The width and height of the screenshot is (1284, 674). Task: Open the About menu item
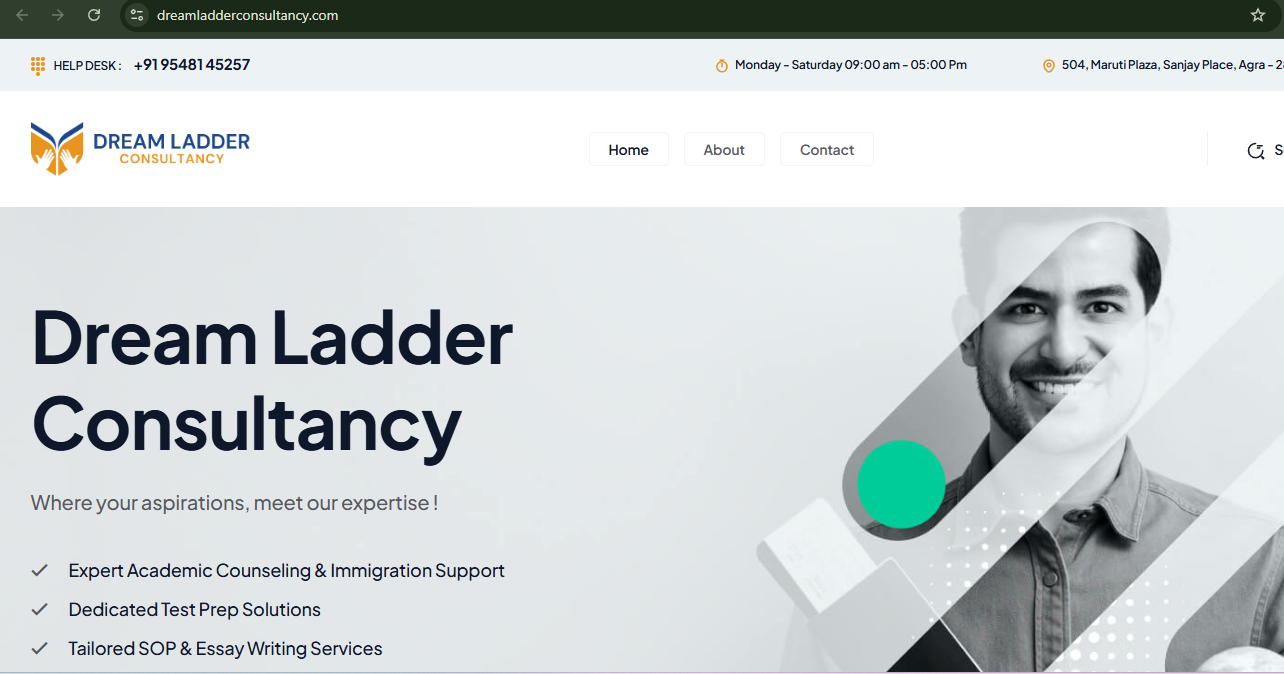tap(724, 150)
